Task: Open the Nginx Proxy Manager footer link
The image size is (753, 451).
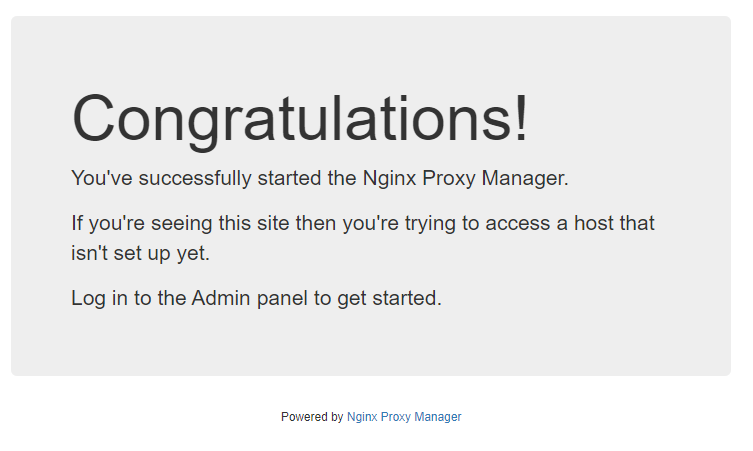Action: [404, 417]
